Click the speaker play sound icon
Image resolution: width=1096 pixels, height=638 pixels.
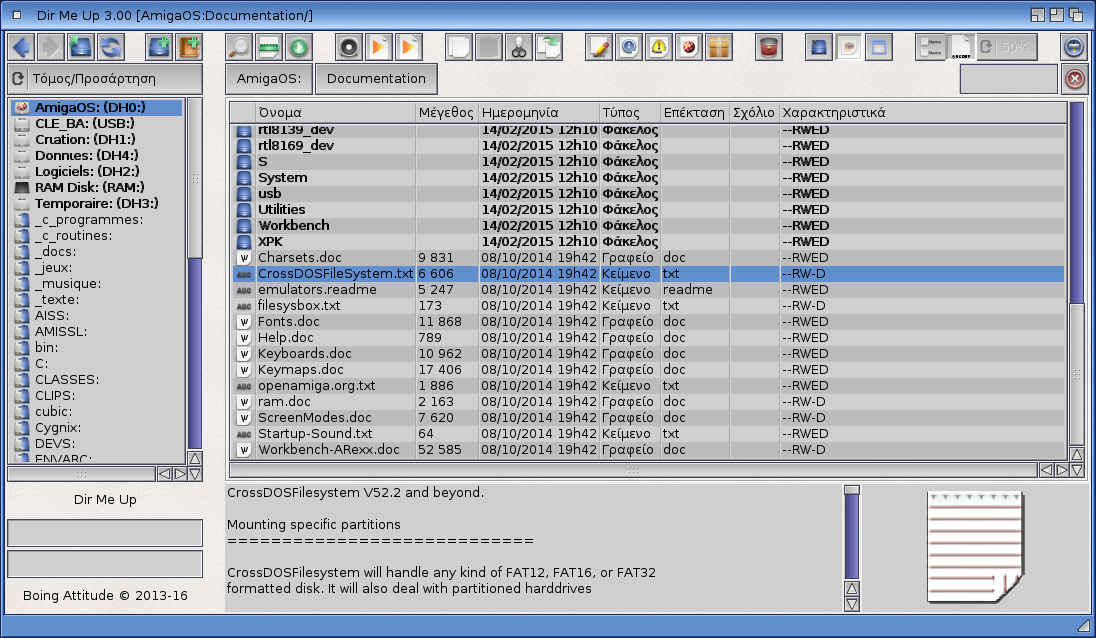click(x=348, y=47)
